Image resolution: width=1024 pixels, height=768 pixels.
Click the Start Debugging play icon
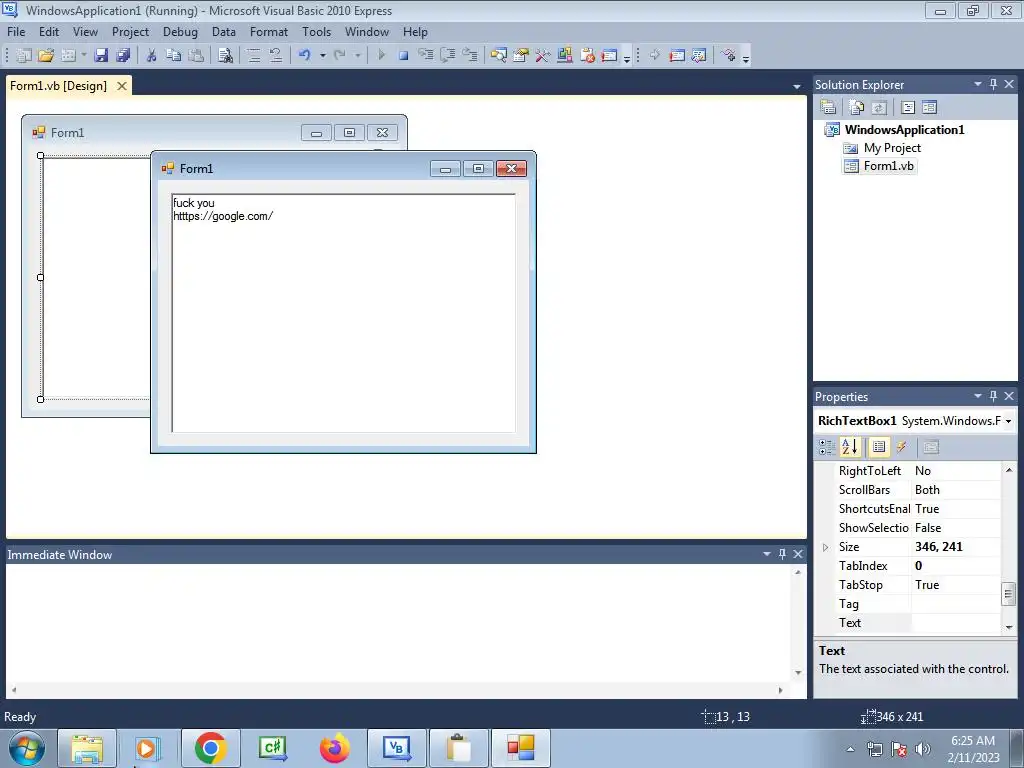pyautogui.click(x=381, y=56)
